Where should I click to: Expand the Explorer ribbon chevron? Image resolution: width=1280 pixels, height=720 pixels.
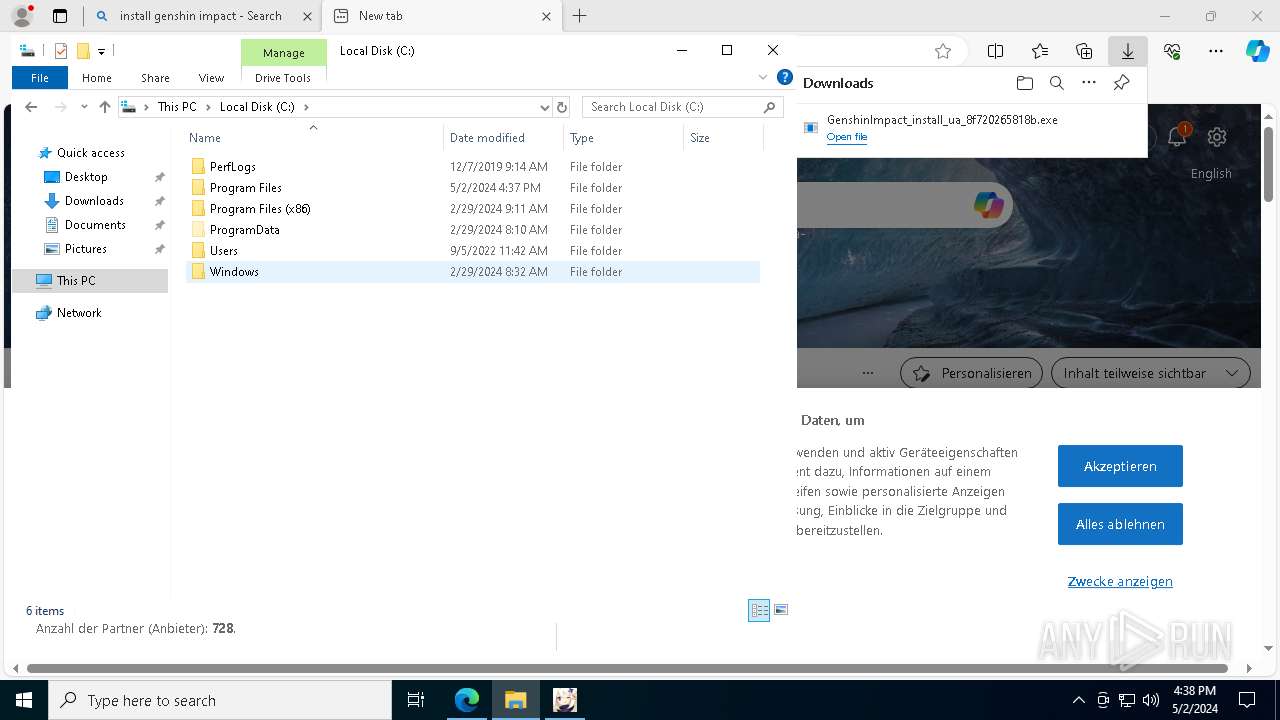click(763, 77)
